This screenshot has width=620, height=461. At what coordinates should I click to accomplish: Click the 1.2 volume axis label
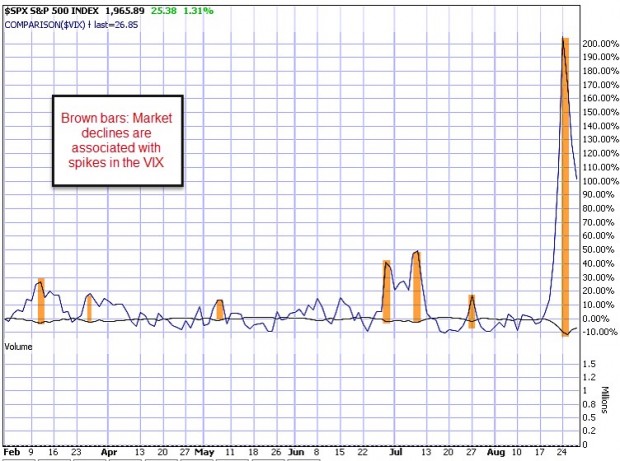[589, 377]
